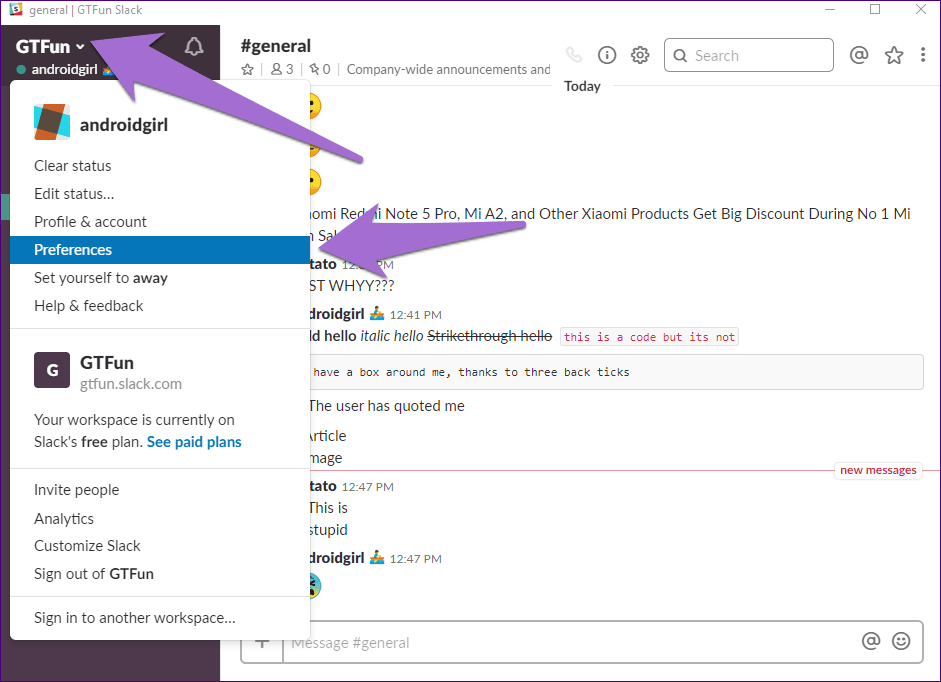
Task: Click the 12:47 PM timestamp next to tato
Action: (x=367, y=487)
